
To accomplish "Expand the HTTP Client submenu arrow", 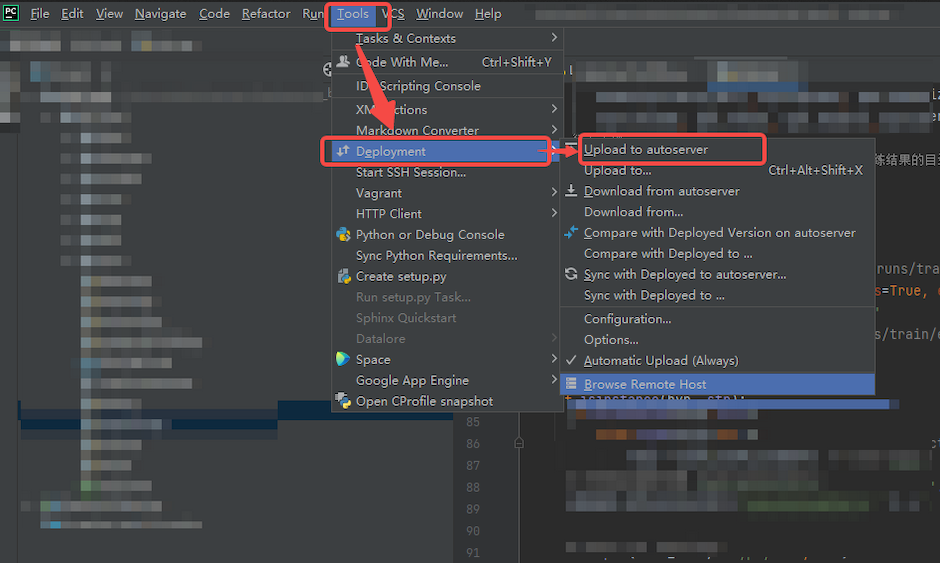I will [x=554, y=213].
